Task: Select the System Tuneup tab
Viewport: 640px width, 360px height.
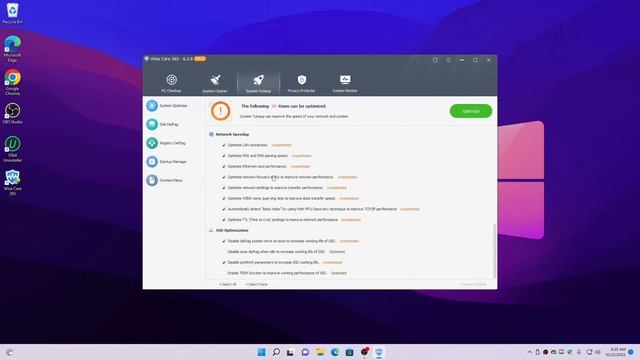Action: pyautogui.click(x=258, y=83)
